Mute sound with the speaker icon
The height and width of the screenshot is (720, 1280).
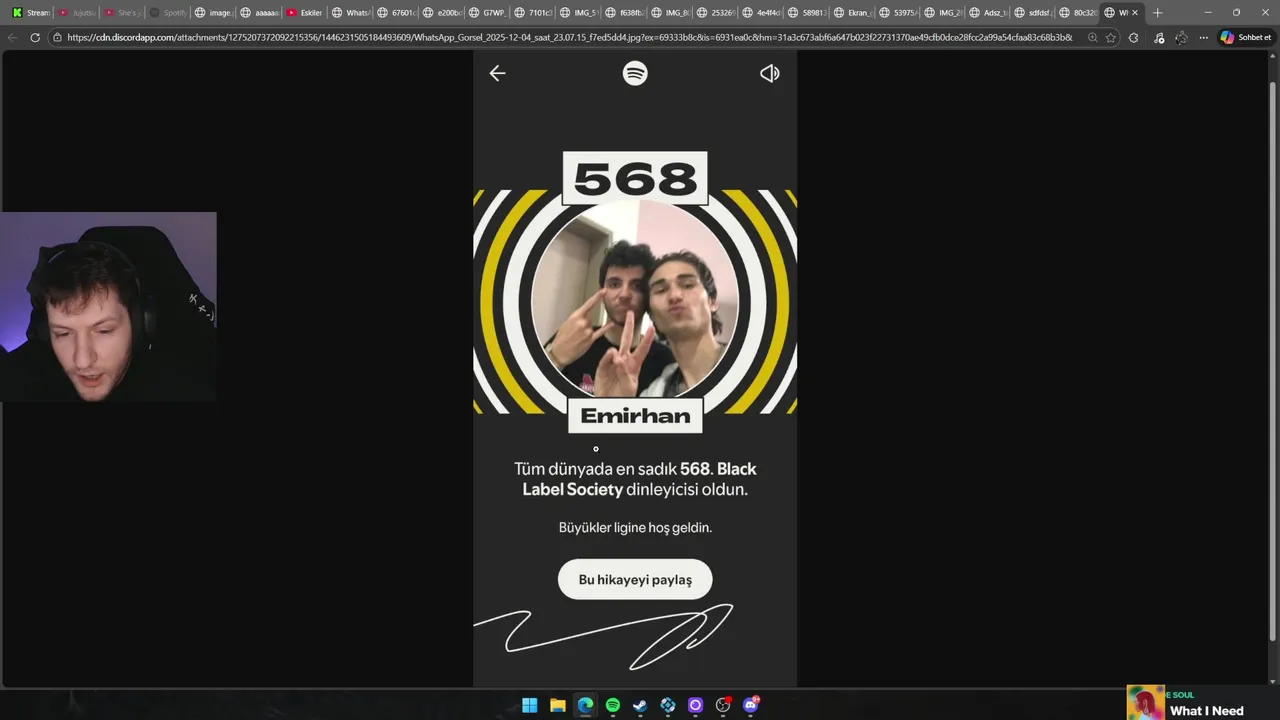(x=769, y=73)
